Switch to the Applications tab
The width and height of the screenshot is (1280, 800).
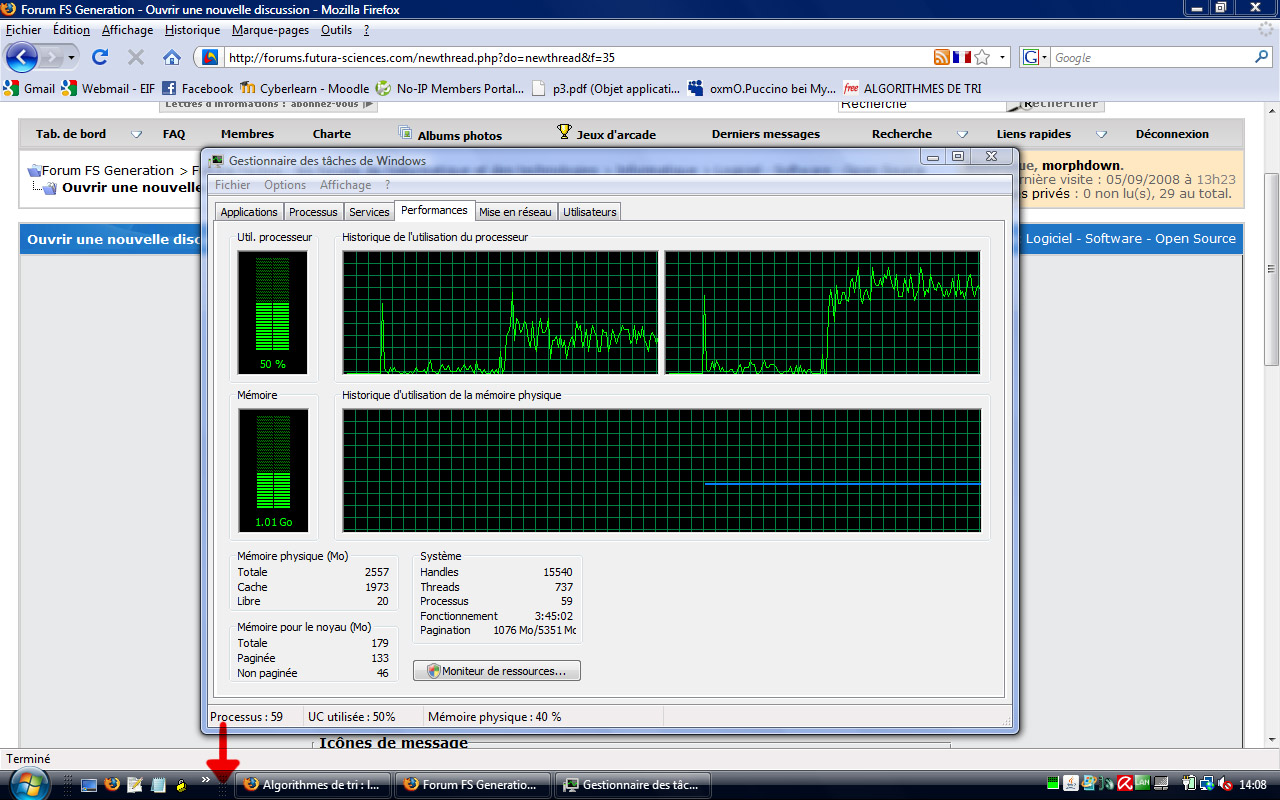pos(249,212)
